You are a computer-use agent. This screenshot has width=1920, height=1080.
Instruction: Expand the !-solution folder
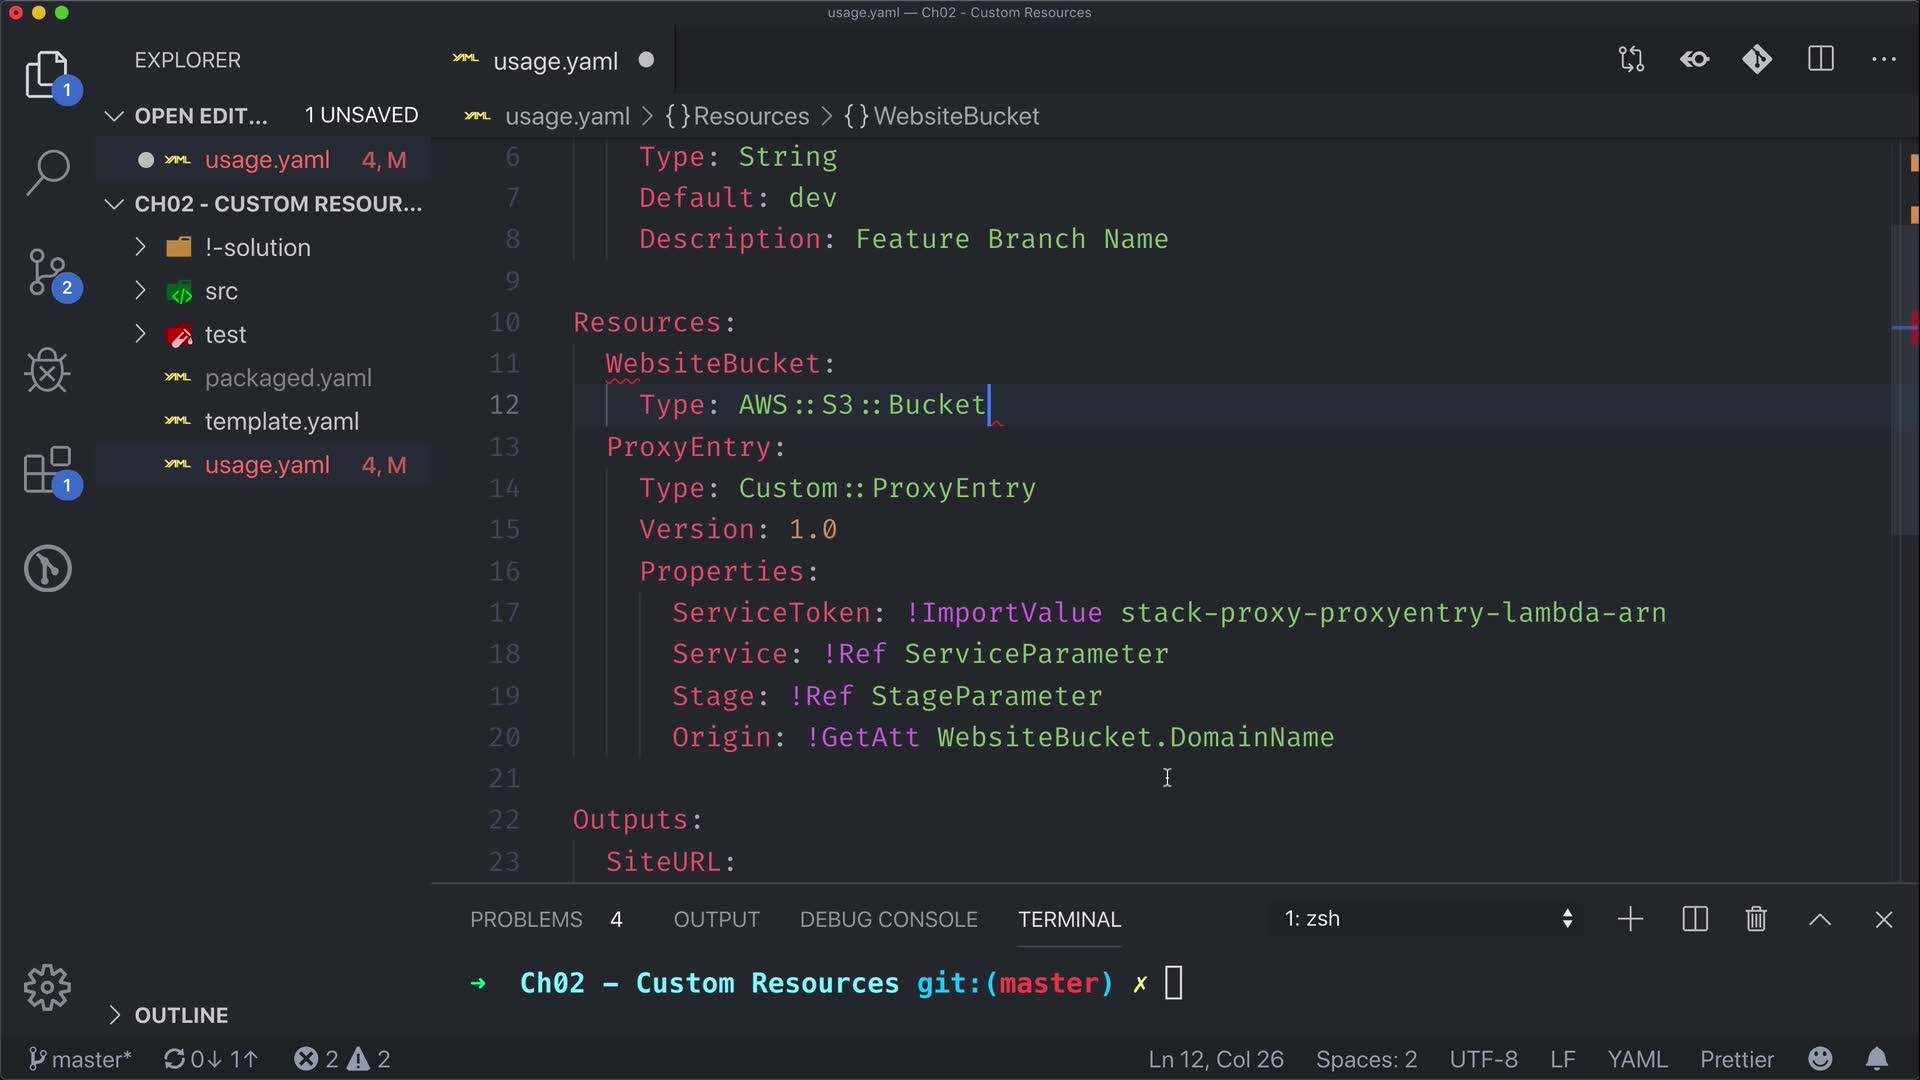257,247
